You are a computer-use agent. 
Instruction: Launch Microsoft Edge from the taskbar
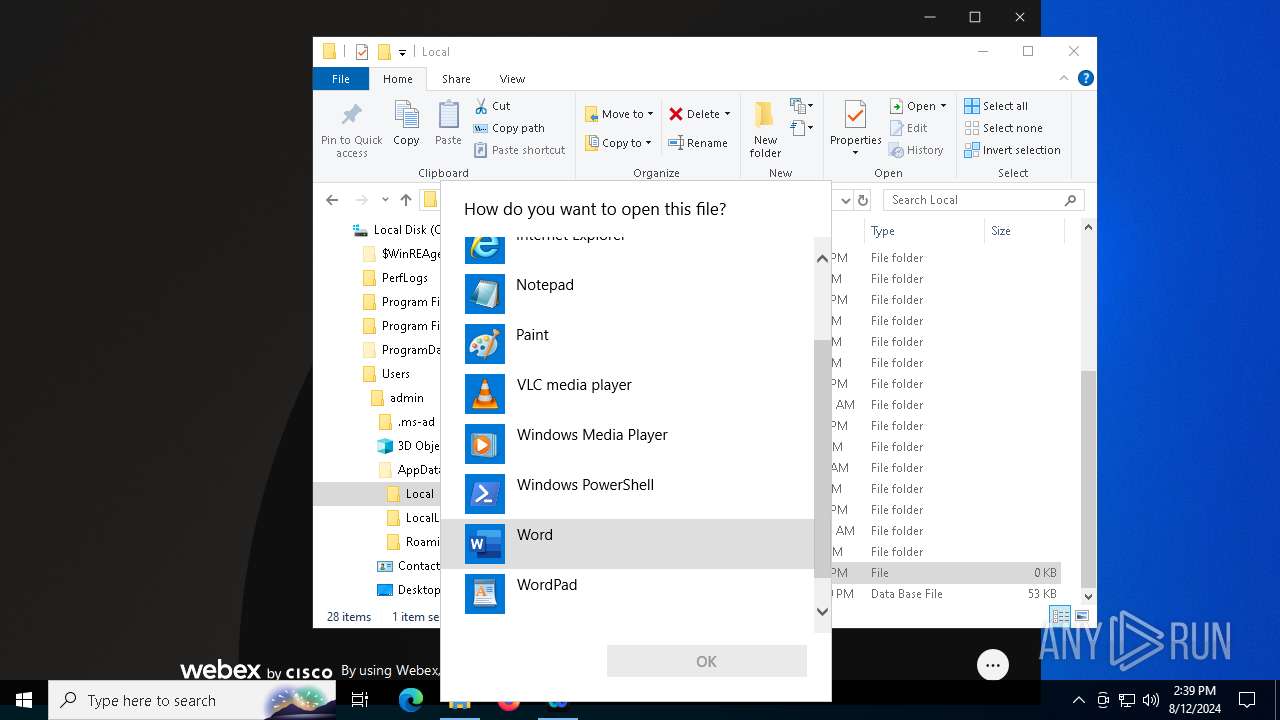tap(411, 700)
